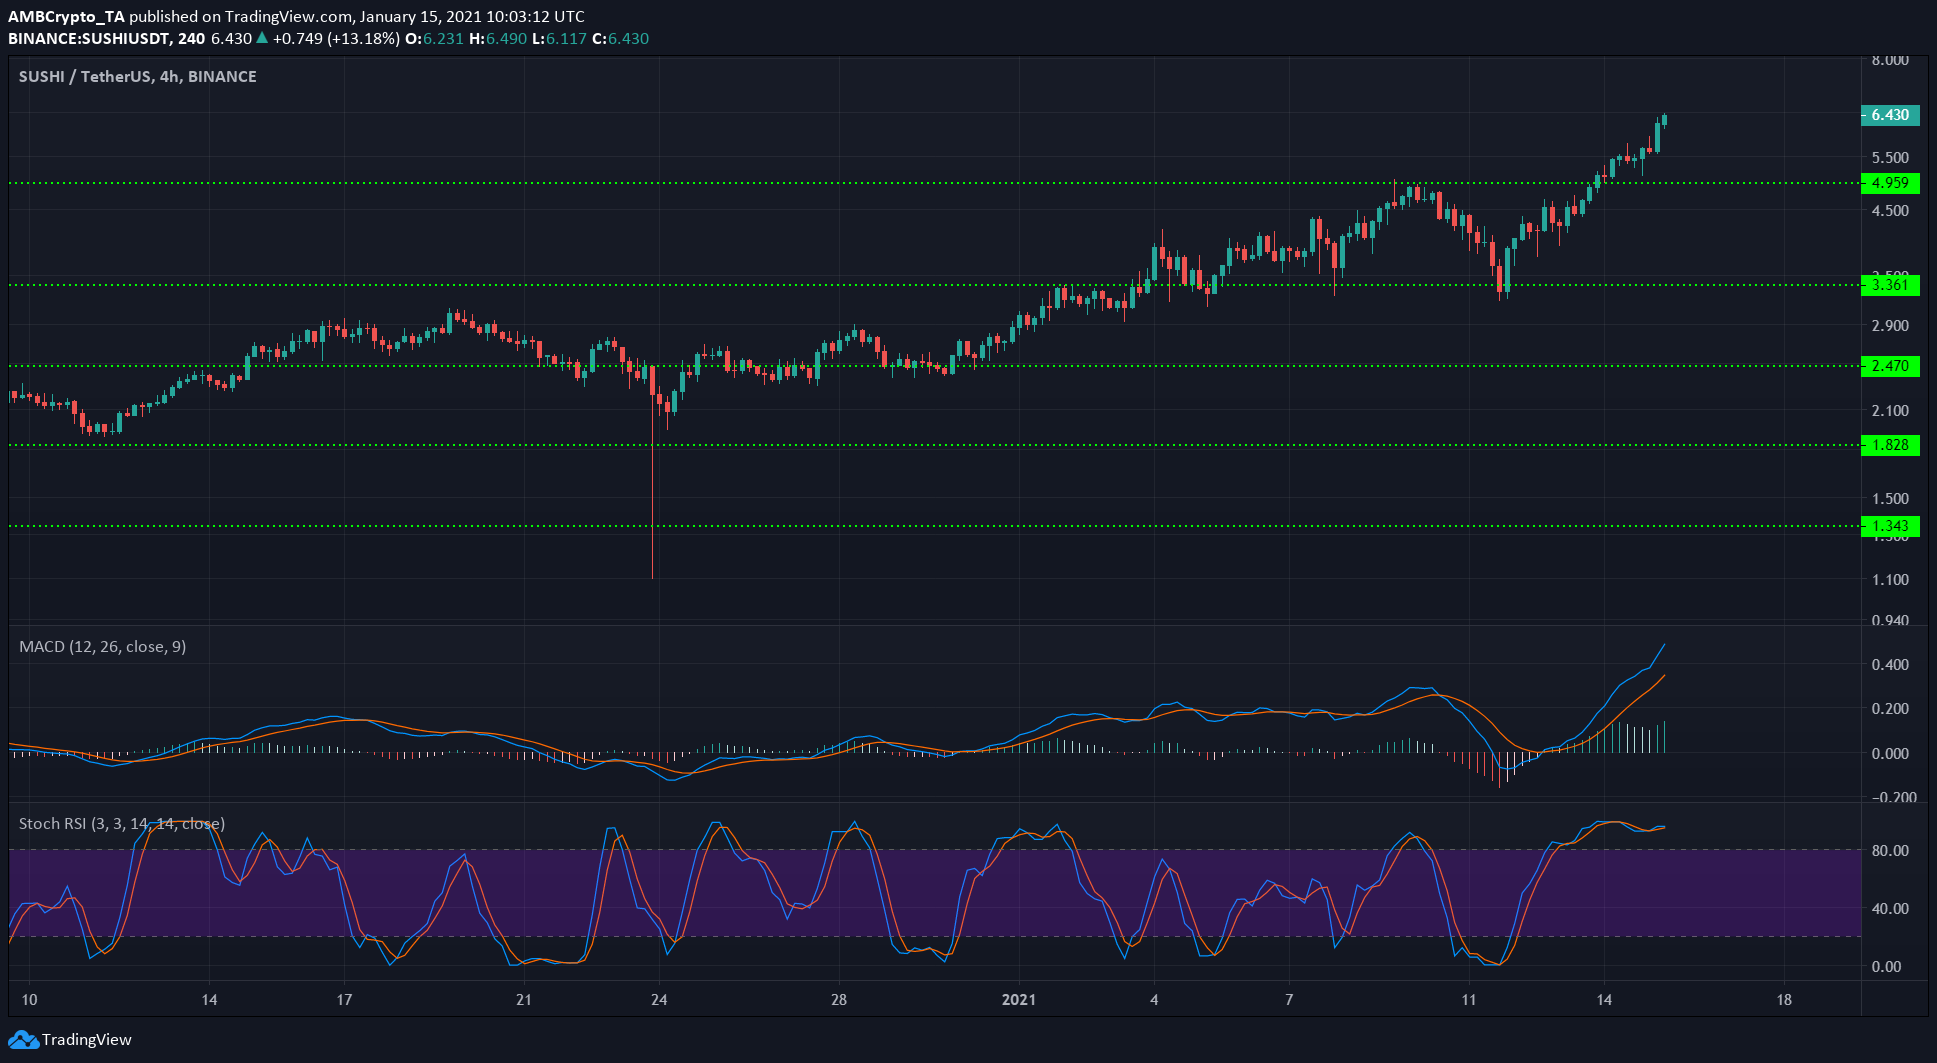Select the 2.470 level price tag
Screen dimensions: 1937x1063
point(1890,366)
